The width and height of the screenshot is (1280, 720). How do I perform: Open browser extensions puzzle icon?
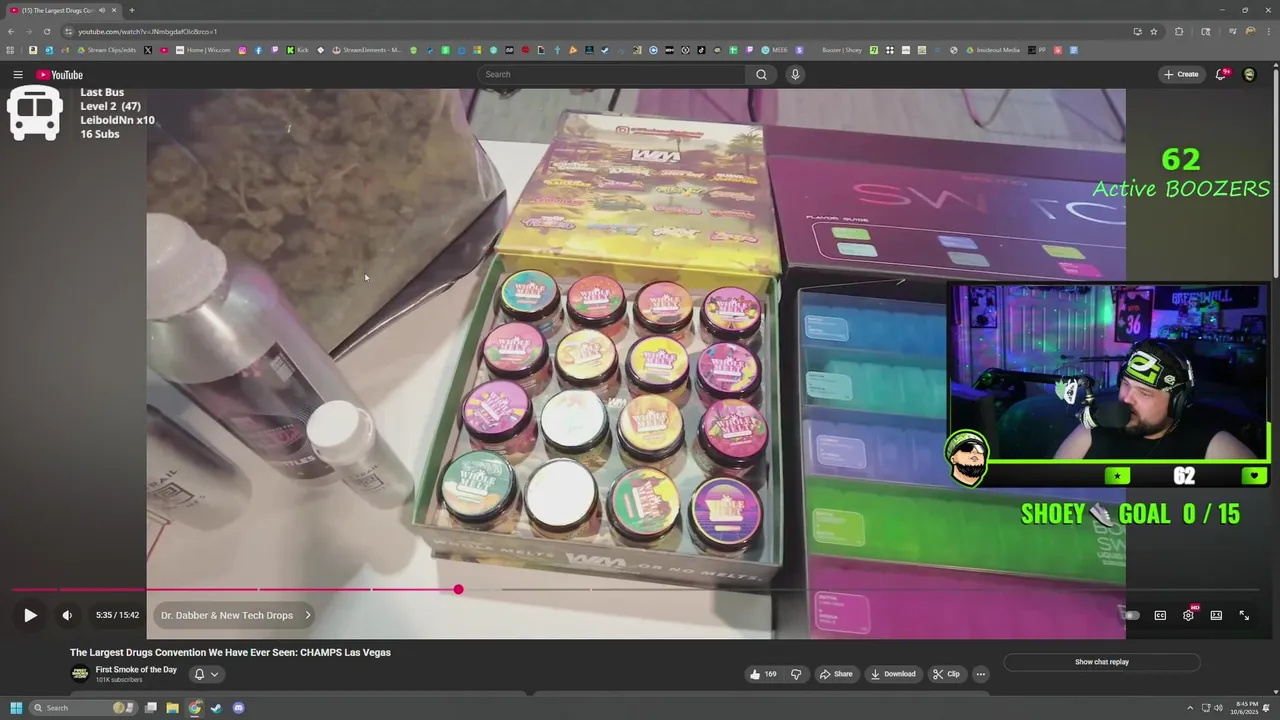click(1179, 31)
